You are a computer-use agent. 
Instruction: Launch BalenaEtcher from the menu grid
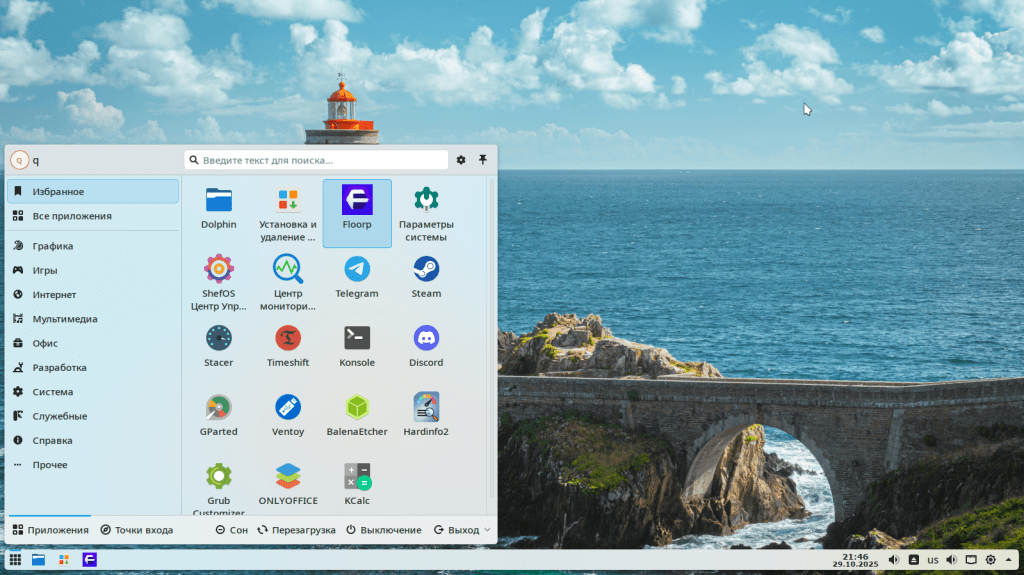(x=357, y=415)
